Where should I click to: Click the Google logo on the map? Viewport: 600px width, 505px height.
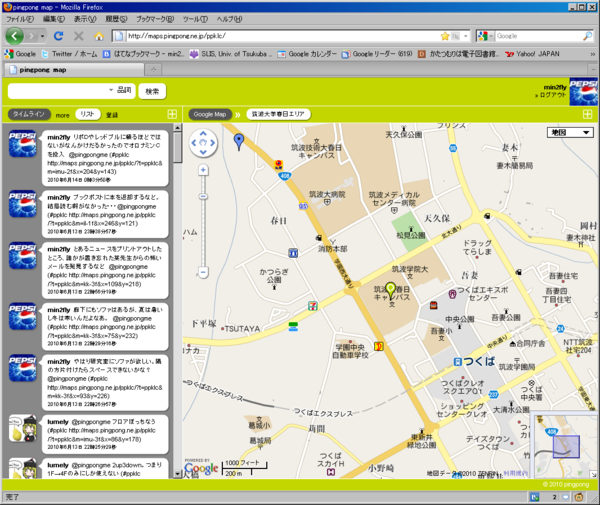pyautogui.click(x=201, y=468)
